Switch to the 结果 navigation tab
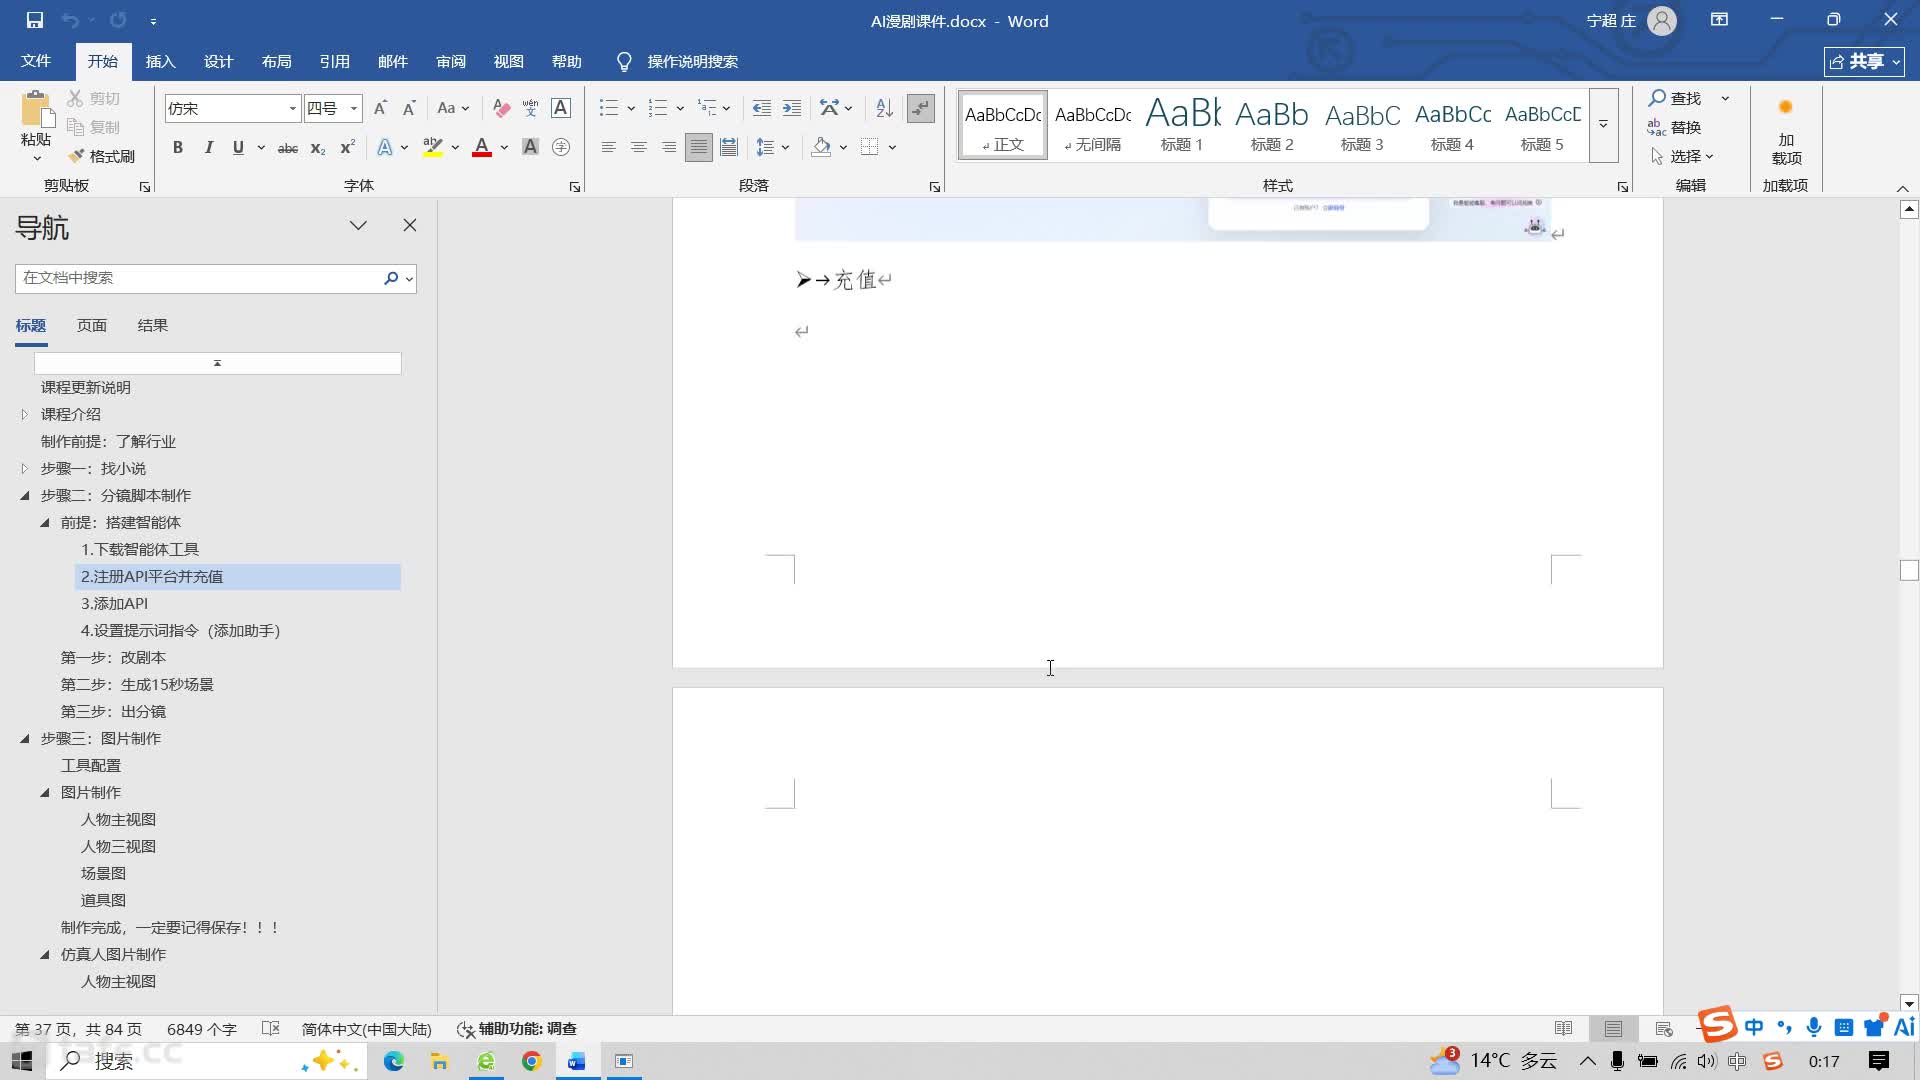Screen dimensions: 1920x1080 pyautogui.click(x=153, y=325)
